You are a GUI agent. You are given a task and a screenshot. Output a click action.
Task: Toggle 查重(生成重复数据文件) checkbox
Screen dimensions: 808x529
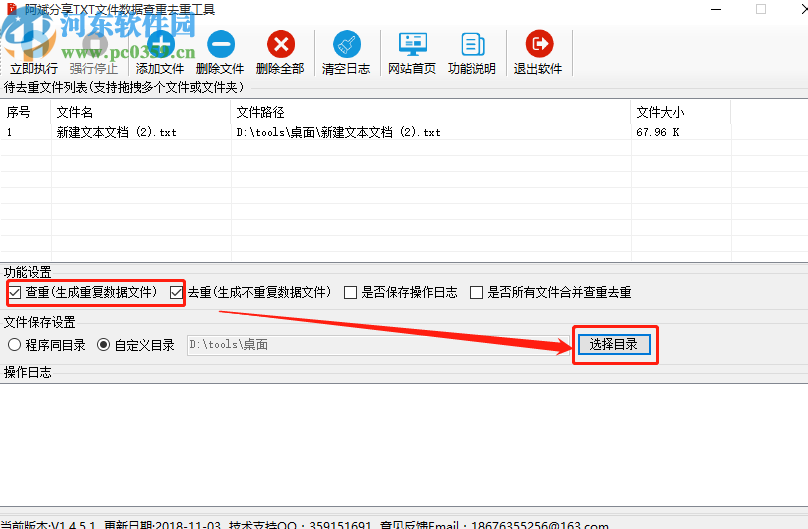[15, 293]
